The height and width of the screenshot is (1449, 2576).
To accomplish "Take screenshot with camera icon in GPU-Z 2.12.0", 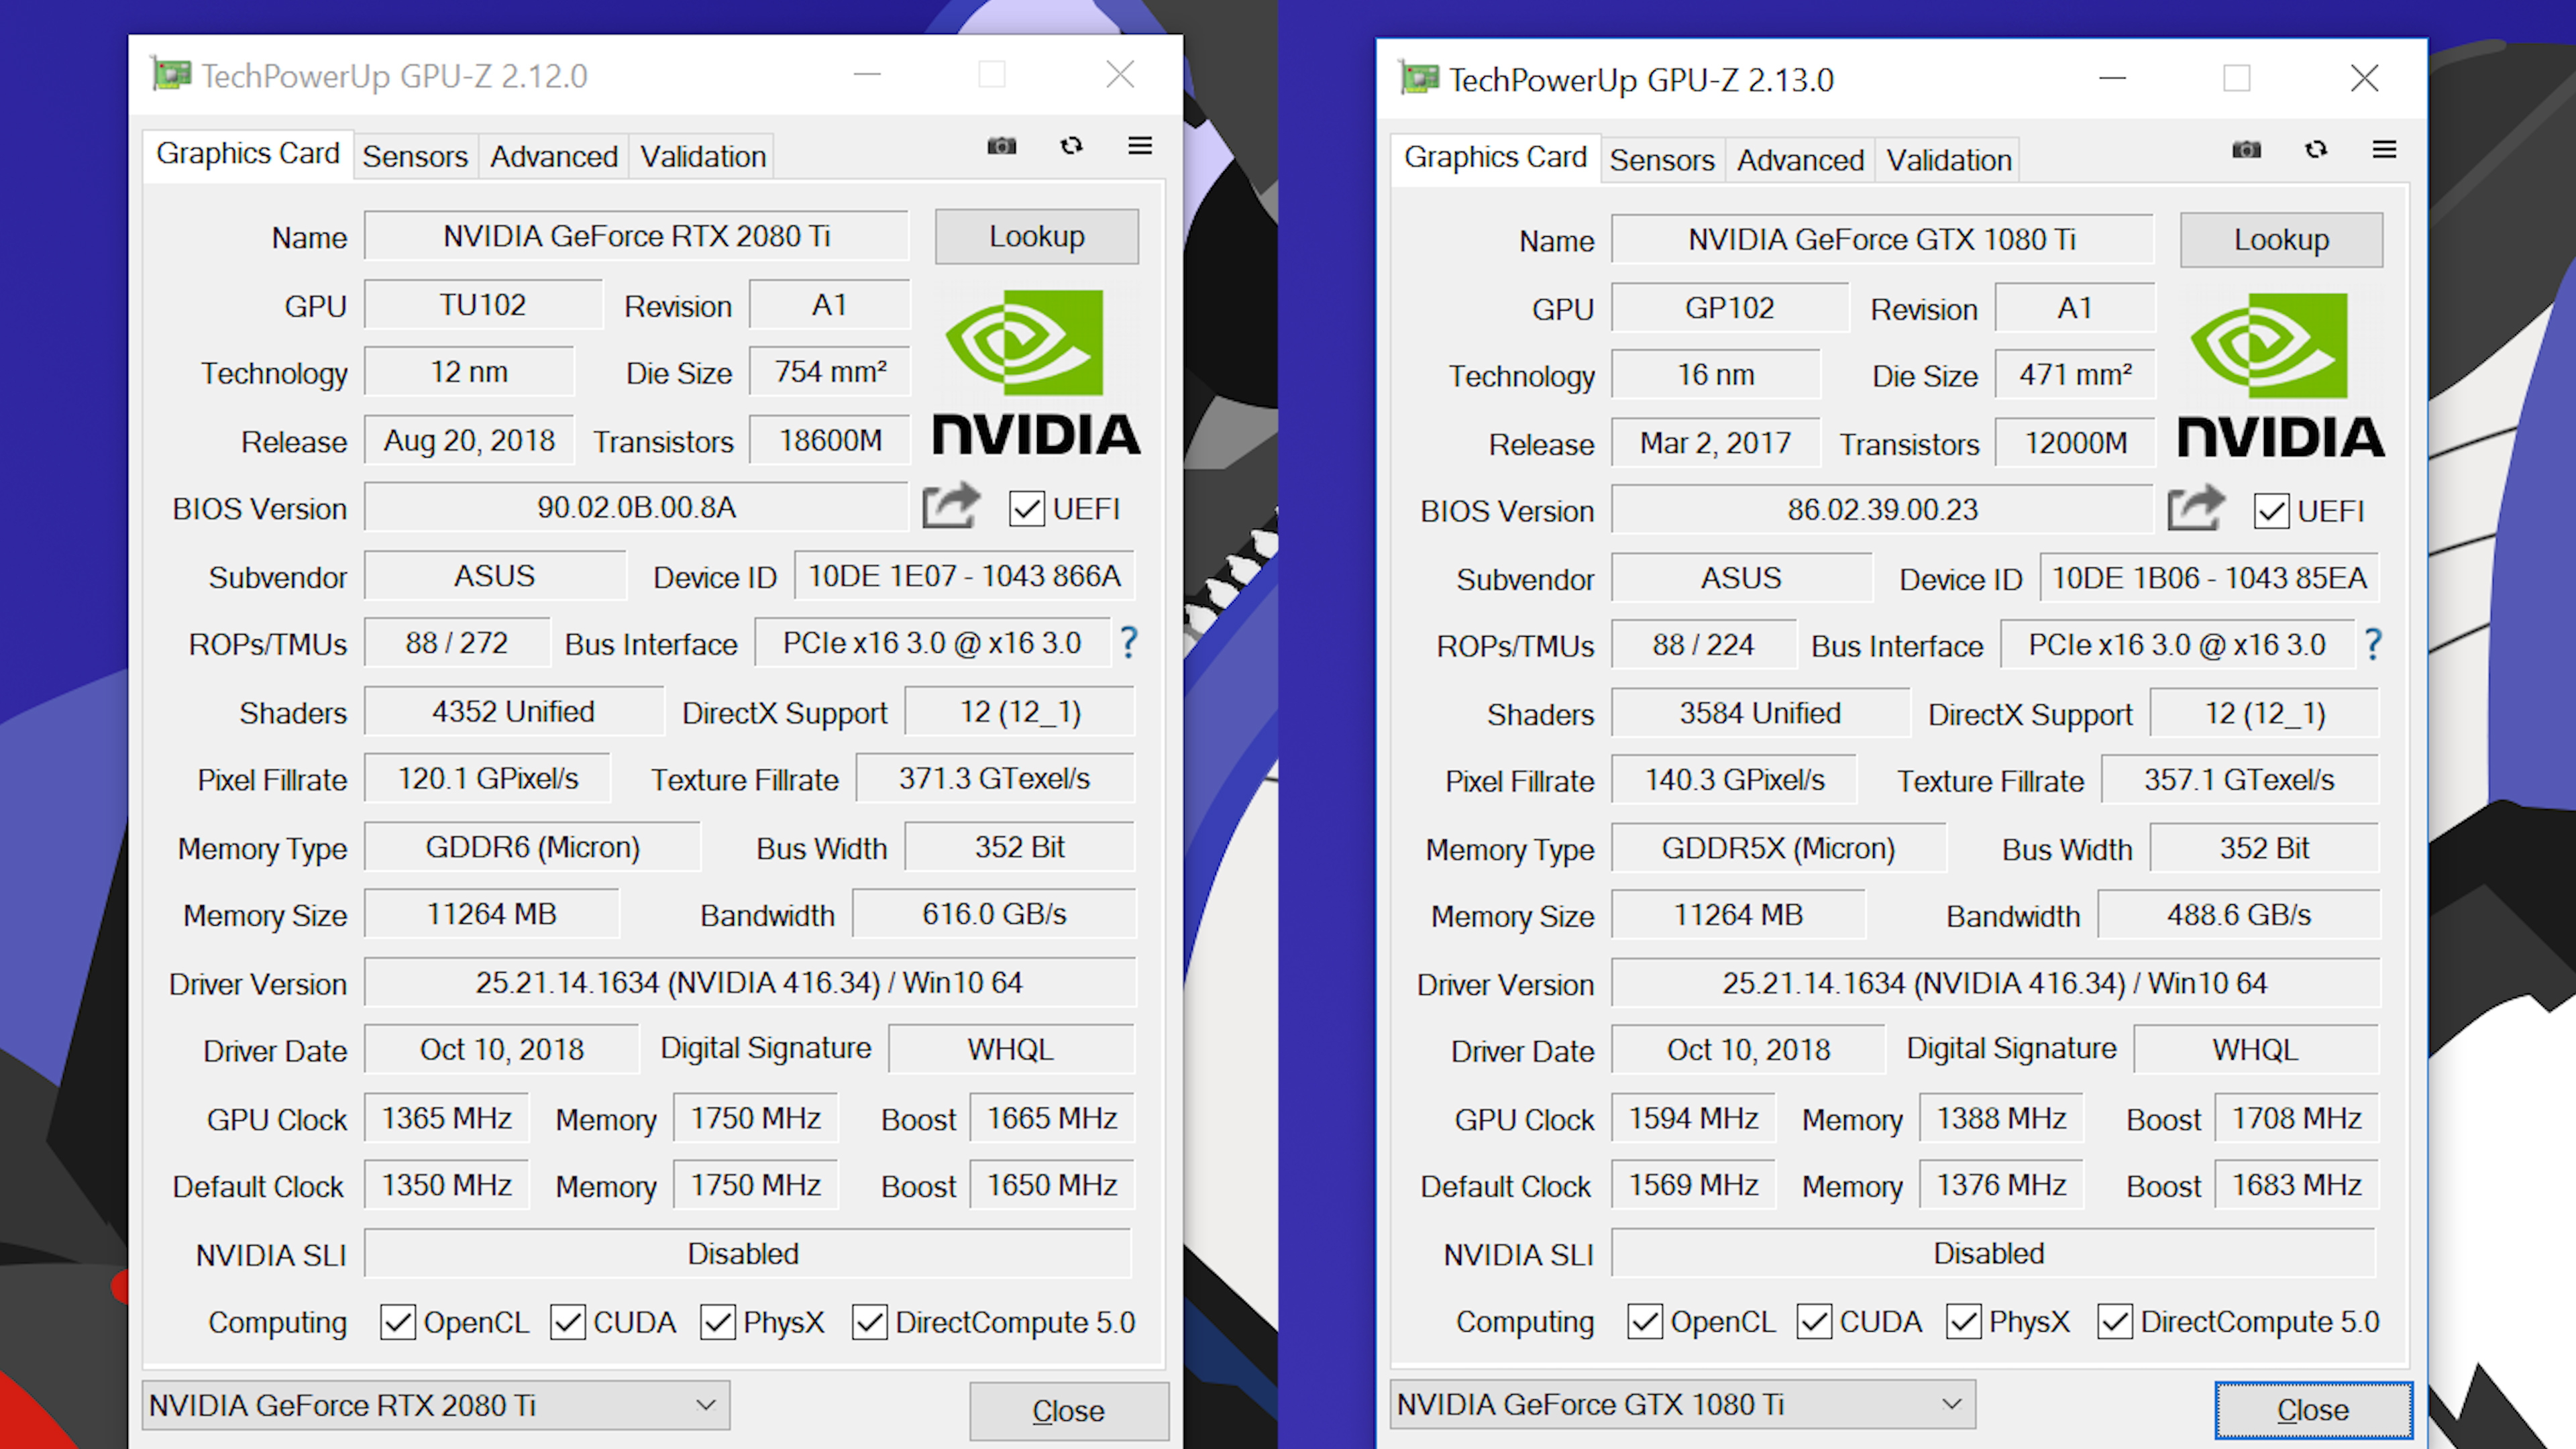I will coord(1001,146).
